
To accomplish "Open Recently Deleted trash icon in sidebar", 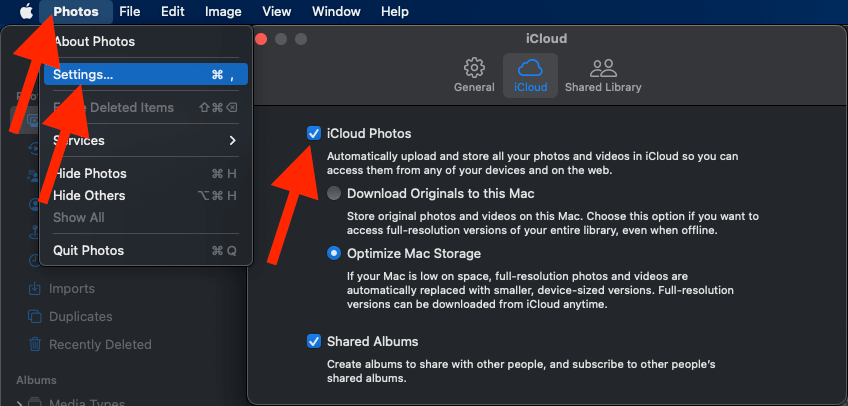I will coord(33,345).
